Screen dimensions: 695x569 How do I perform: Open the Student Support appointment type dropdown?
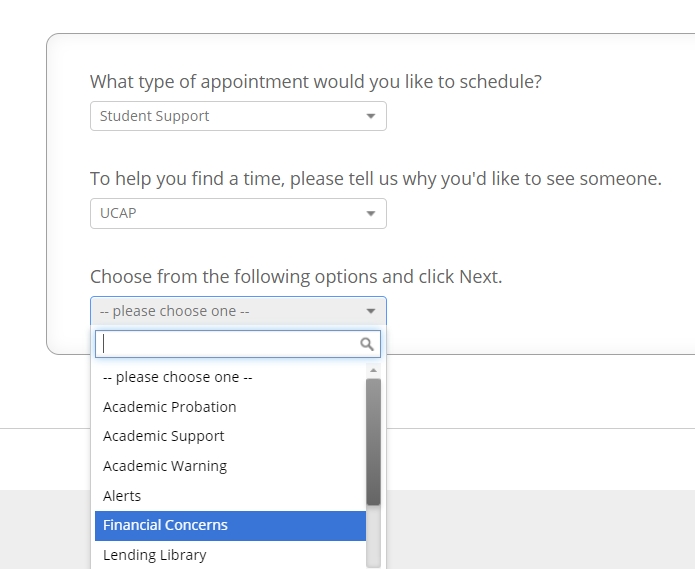(238, 116)
